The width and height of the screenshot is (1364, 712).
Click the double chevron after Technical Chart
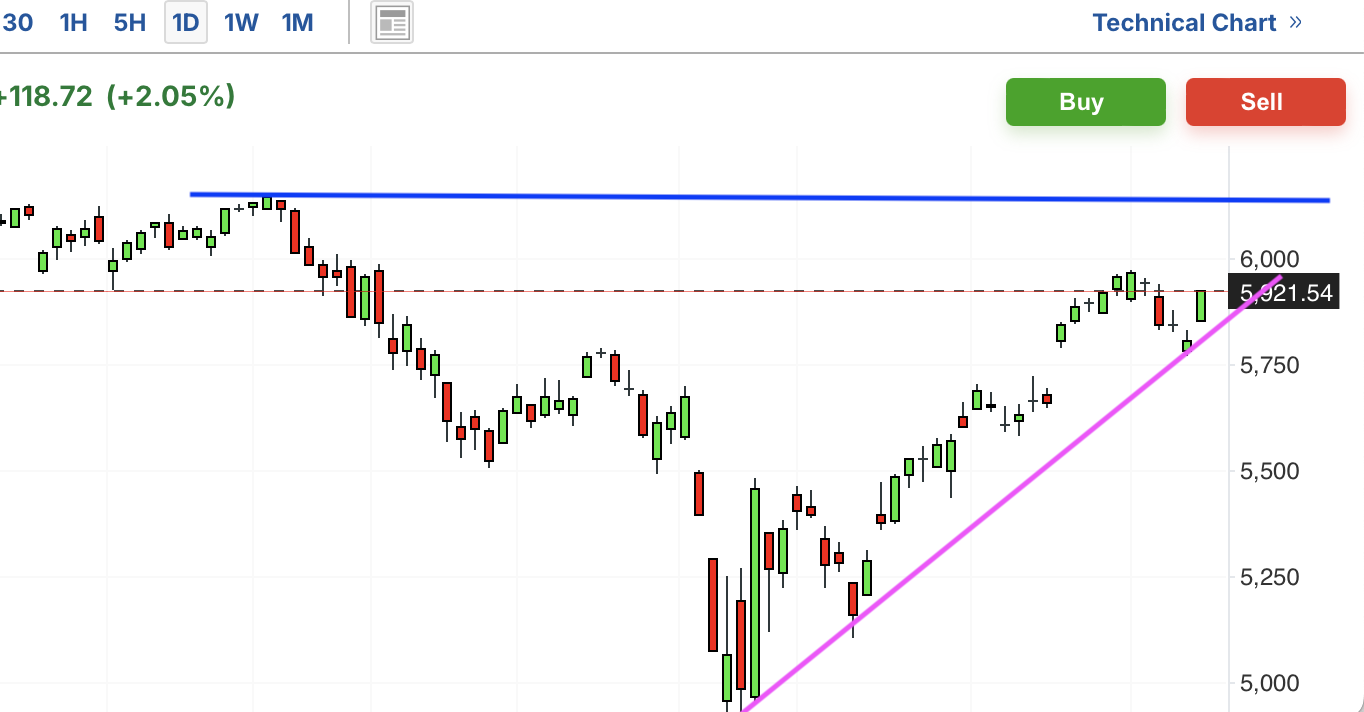1296,22
